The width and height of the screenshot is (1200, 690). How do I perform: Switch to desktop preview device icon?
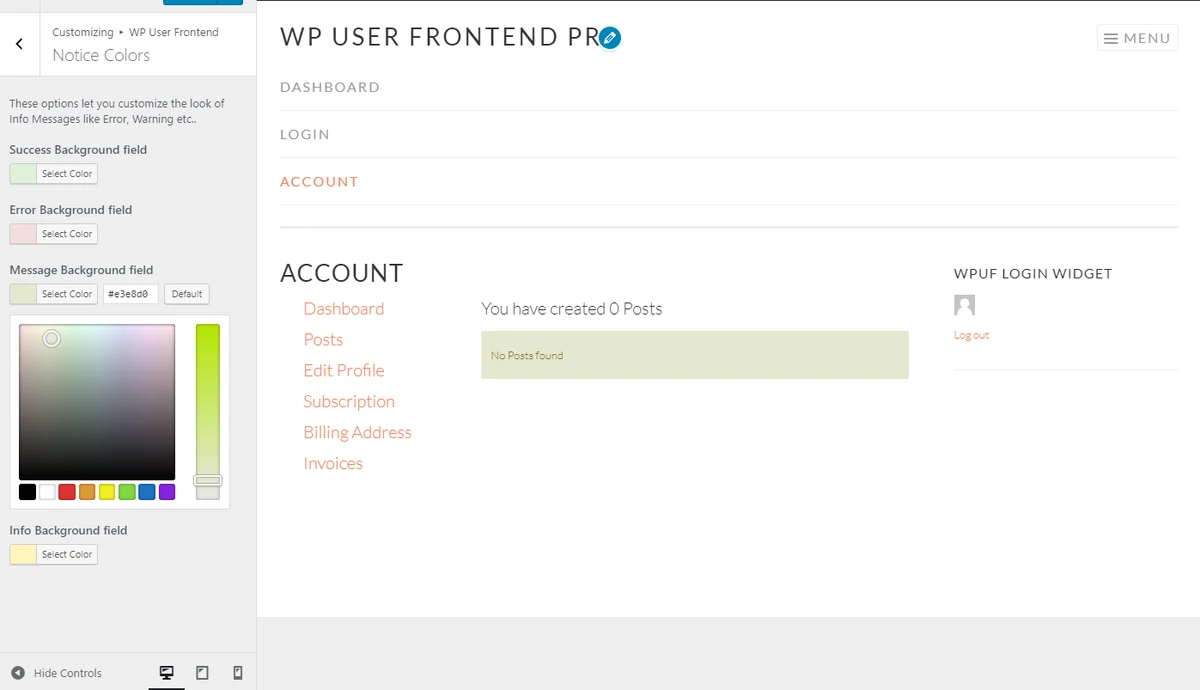click(x=167, y=673)
